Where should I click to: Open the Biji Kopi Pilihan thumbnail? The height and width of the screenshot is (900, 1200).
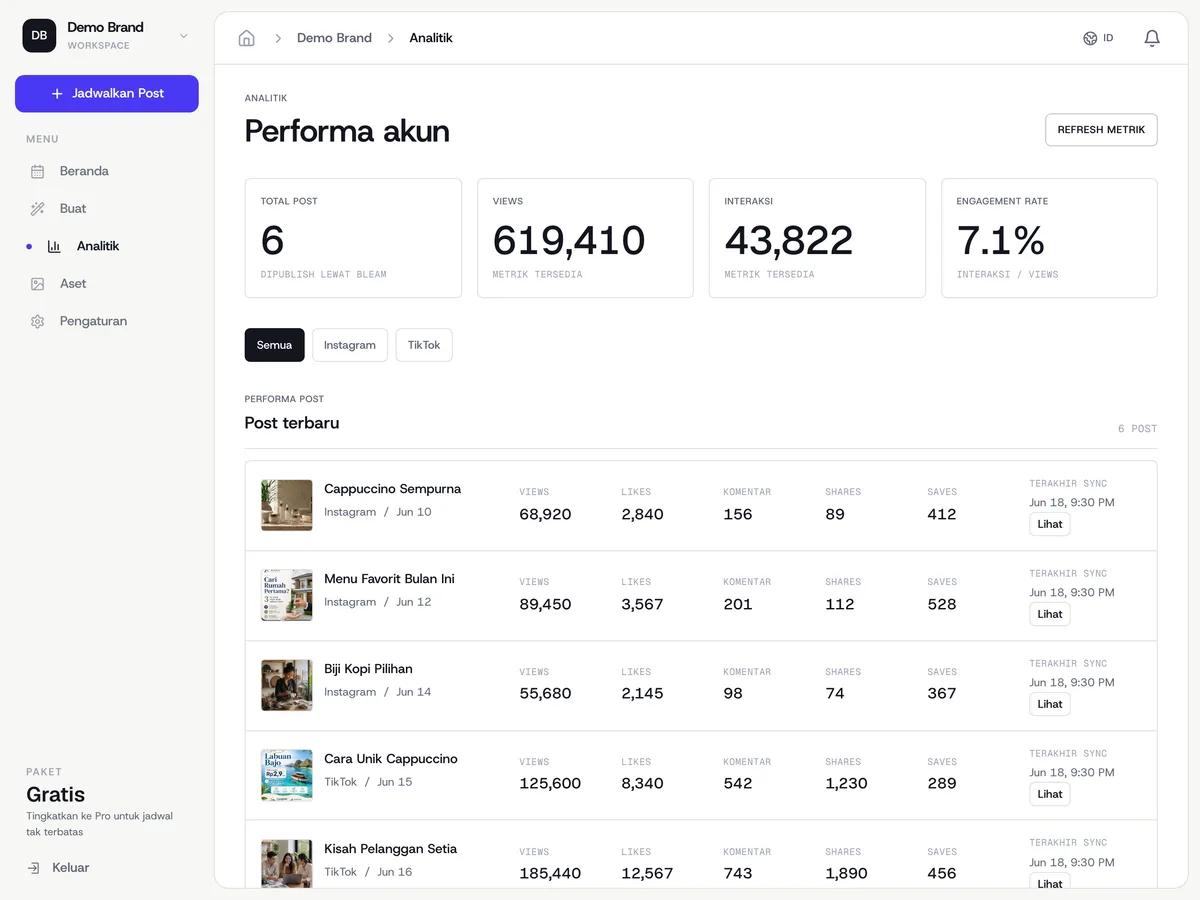tap(286, 685)
